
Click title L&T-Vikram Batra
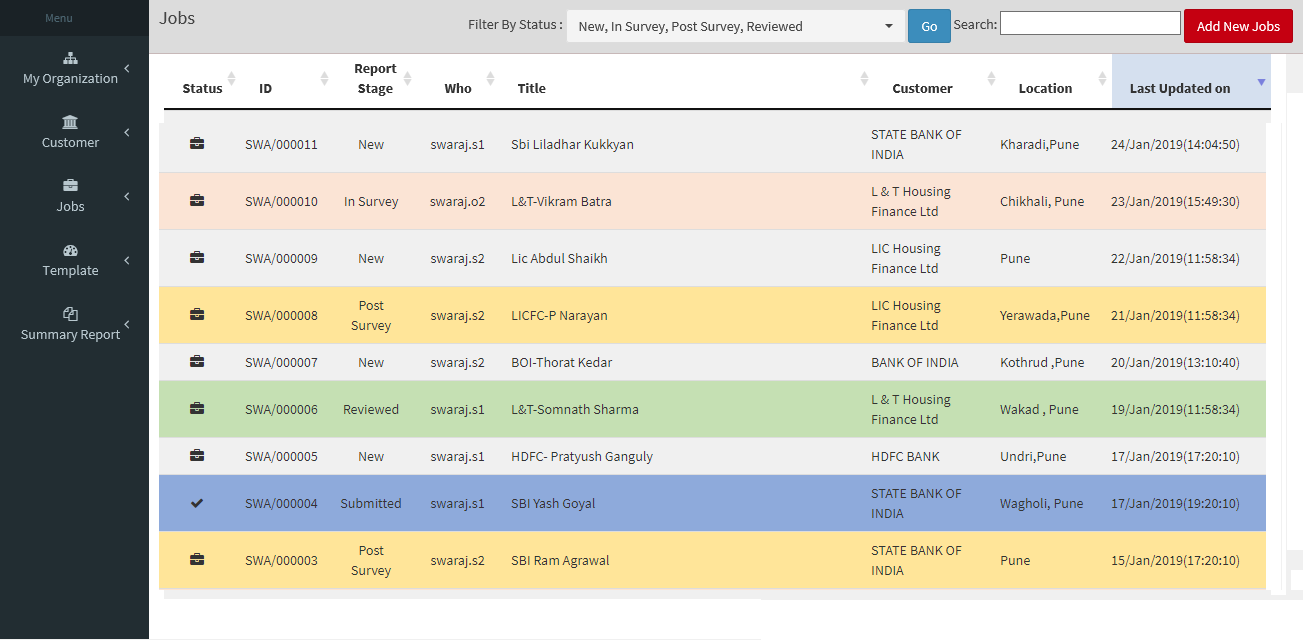coord(561,201)
